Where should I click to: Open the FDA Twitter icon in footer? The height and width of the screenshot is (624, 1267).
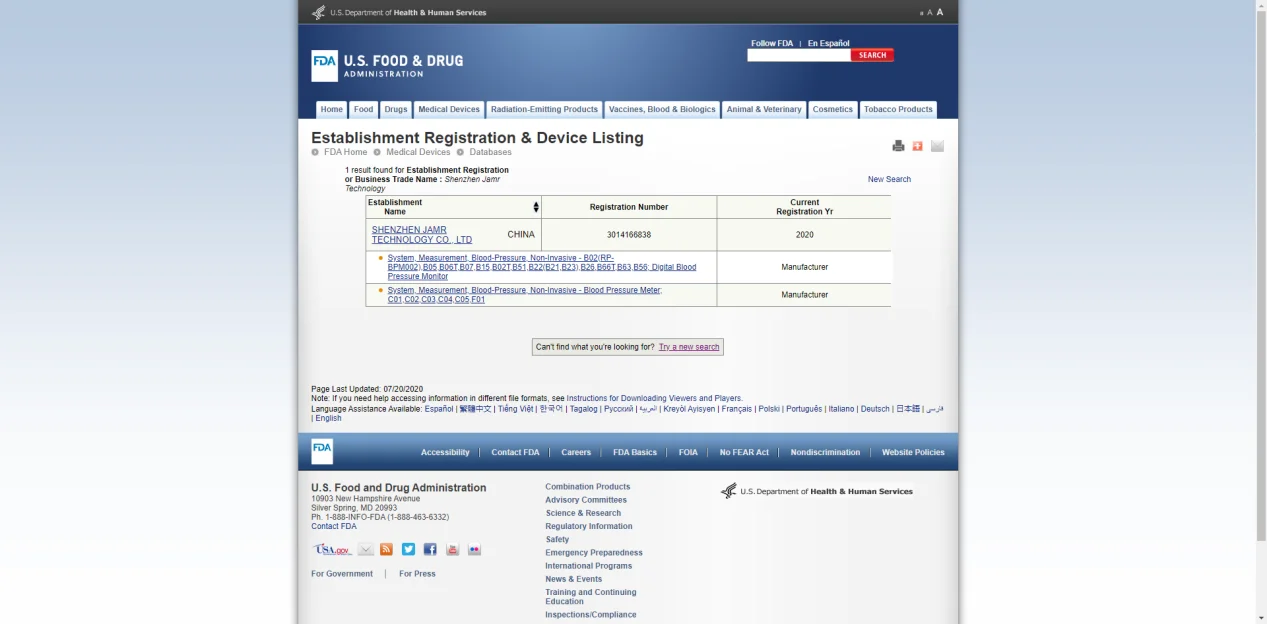[x=408, y=549]
